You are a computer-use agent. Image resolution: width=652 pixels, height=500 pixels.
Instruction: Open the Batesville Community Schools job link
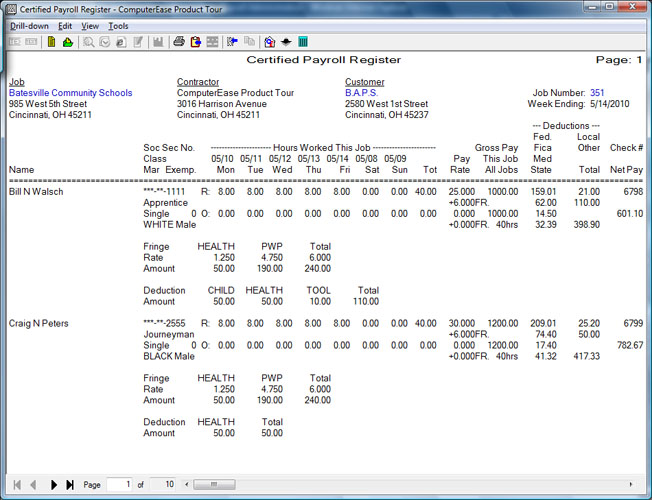pyautogui.click(x=70, y=92)
